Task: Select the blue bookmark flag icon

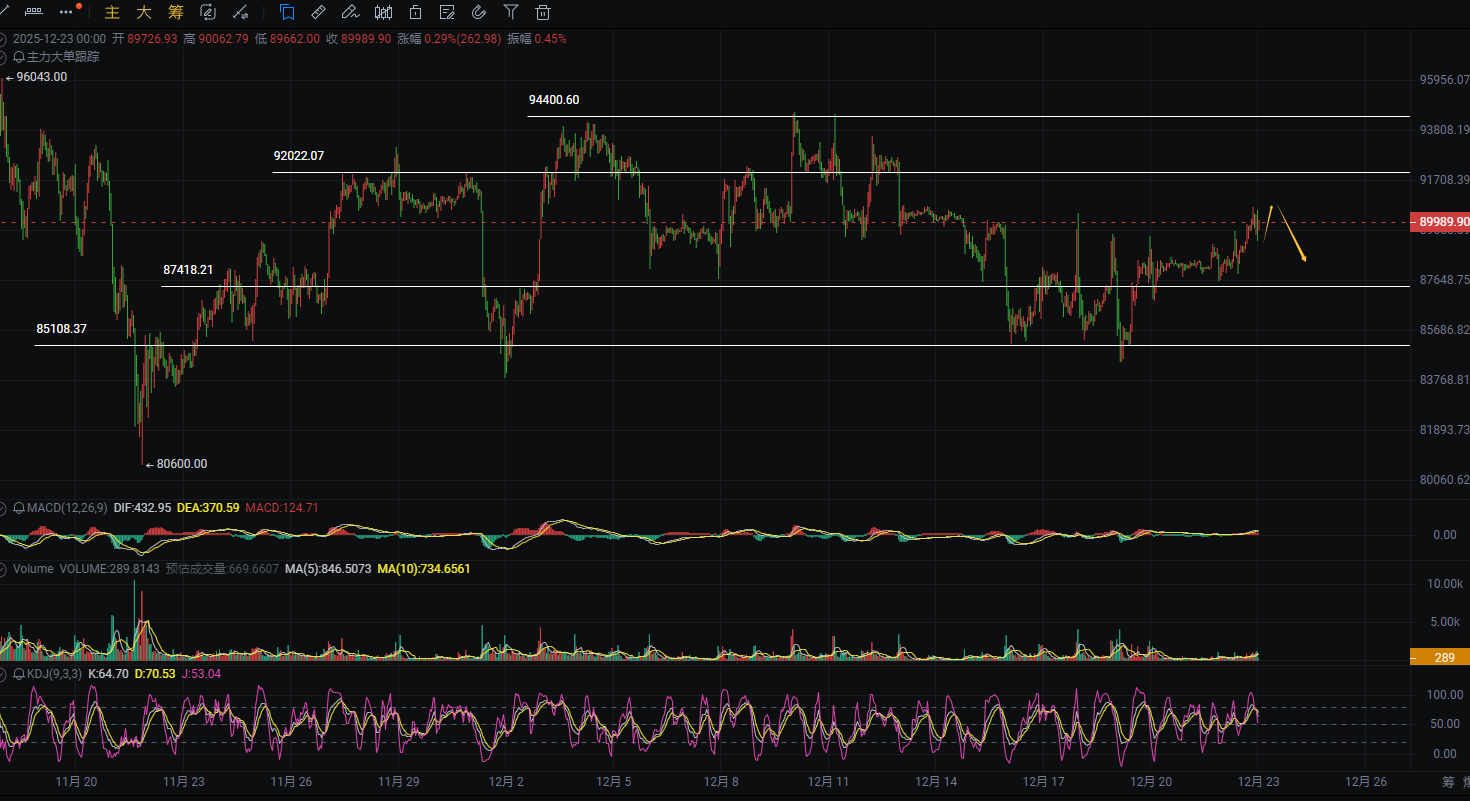Action: [x=287, y=12]
